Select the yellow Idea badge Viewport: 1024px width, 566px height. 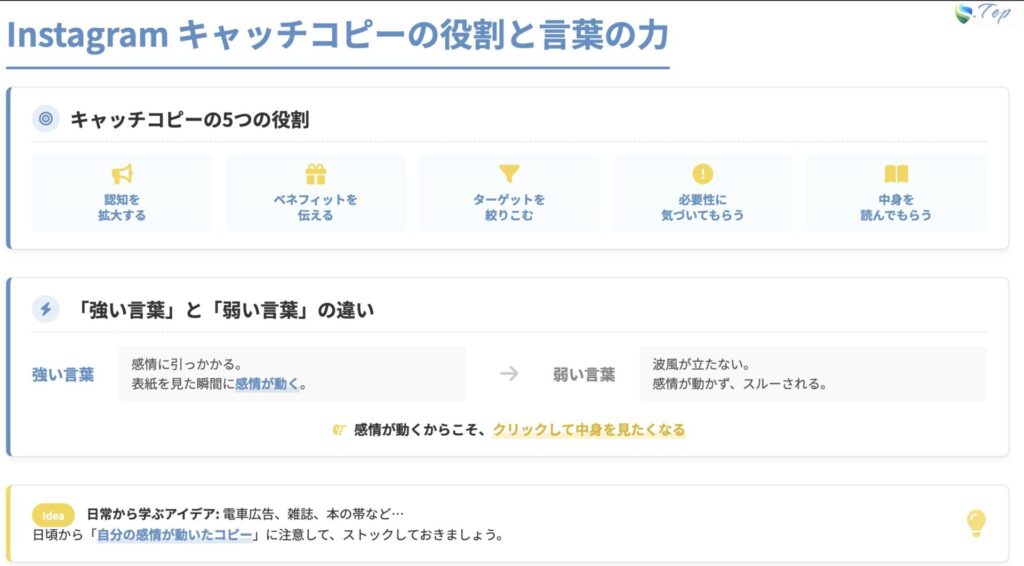coord(53,515)
